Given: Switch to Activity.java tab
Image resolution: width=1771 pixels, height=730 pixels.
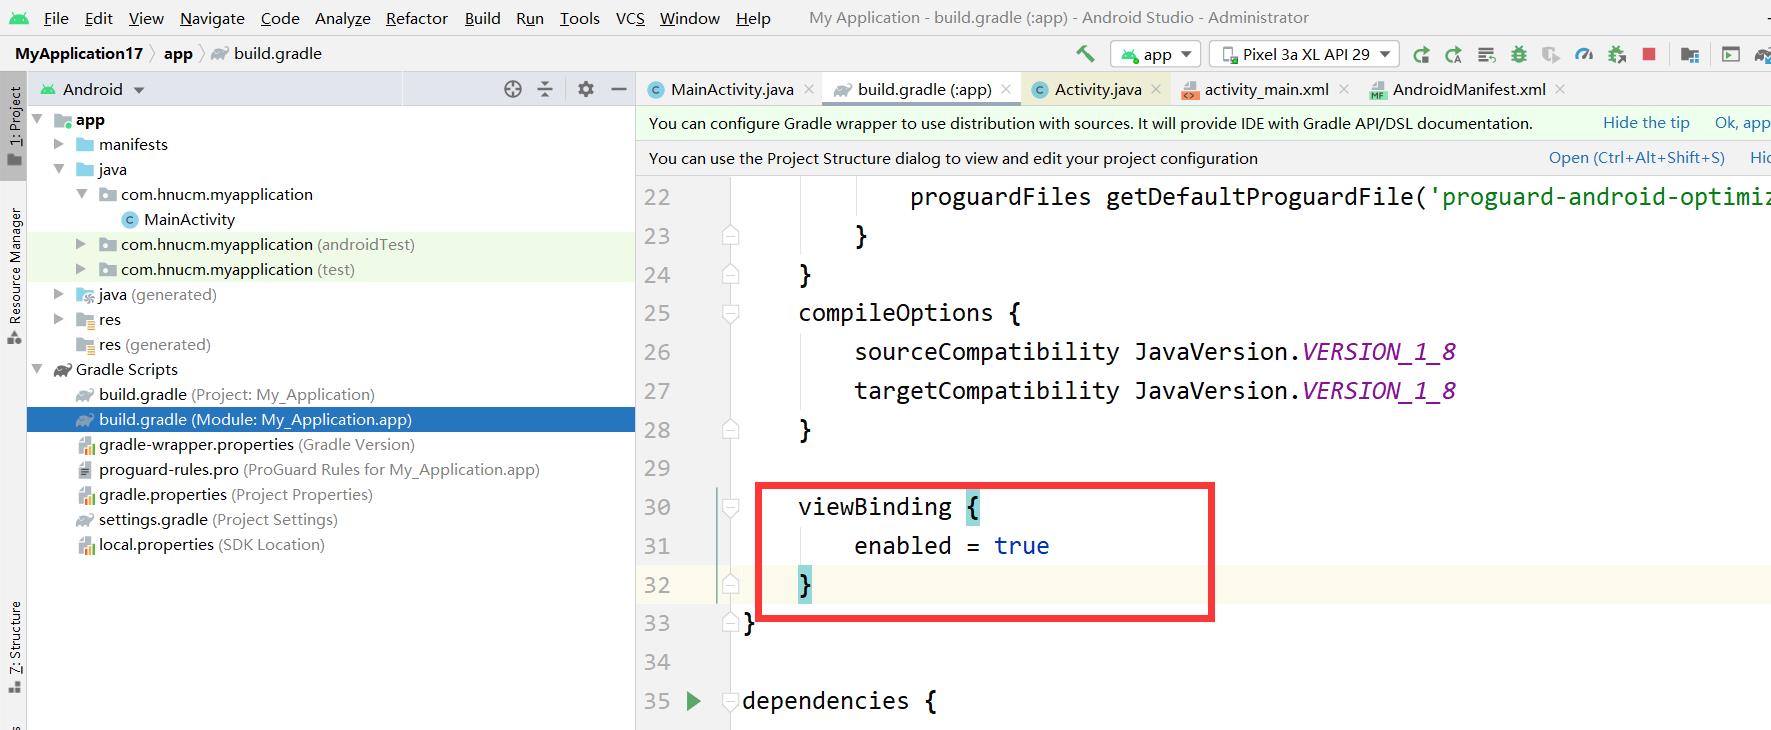Looking at the screenshot, I should [x=1097, y=89].
